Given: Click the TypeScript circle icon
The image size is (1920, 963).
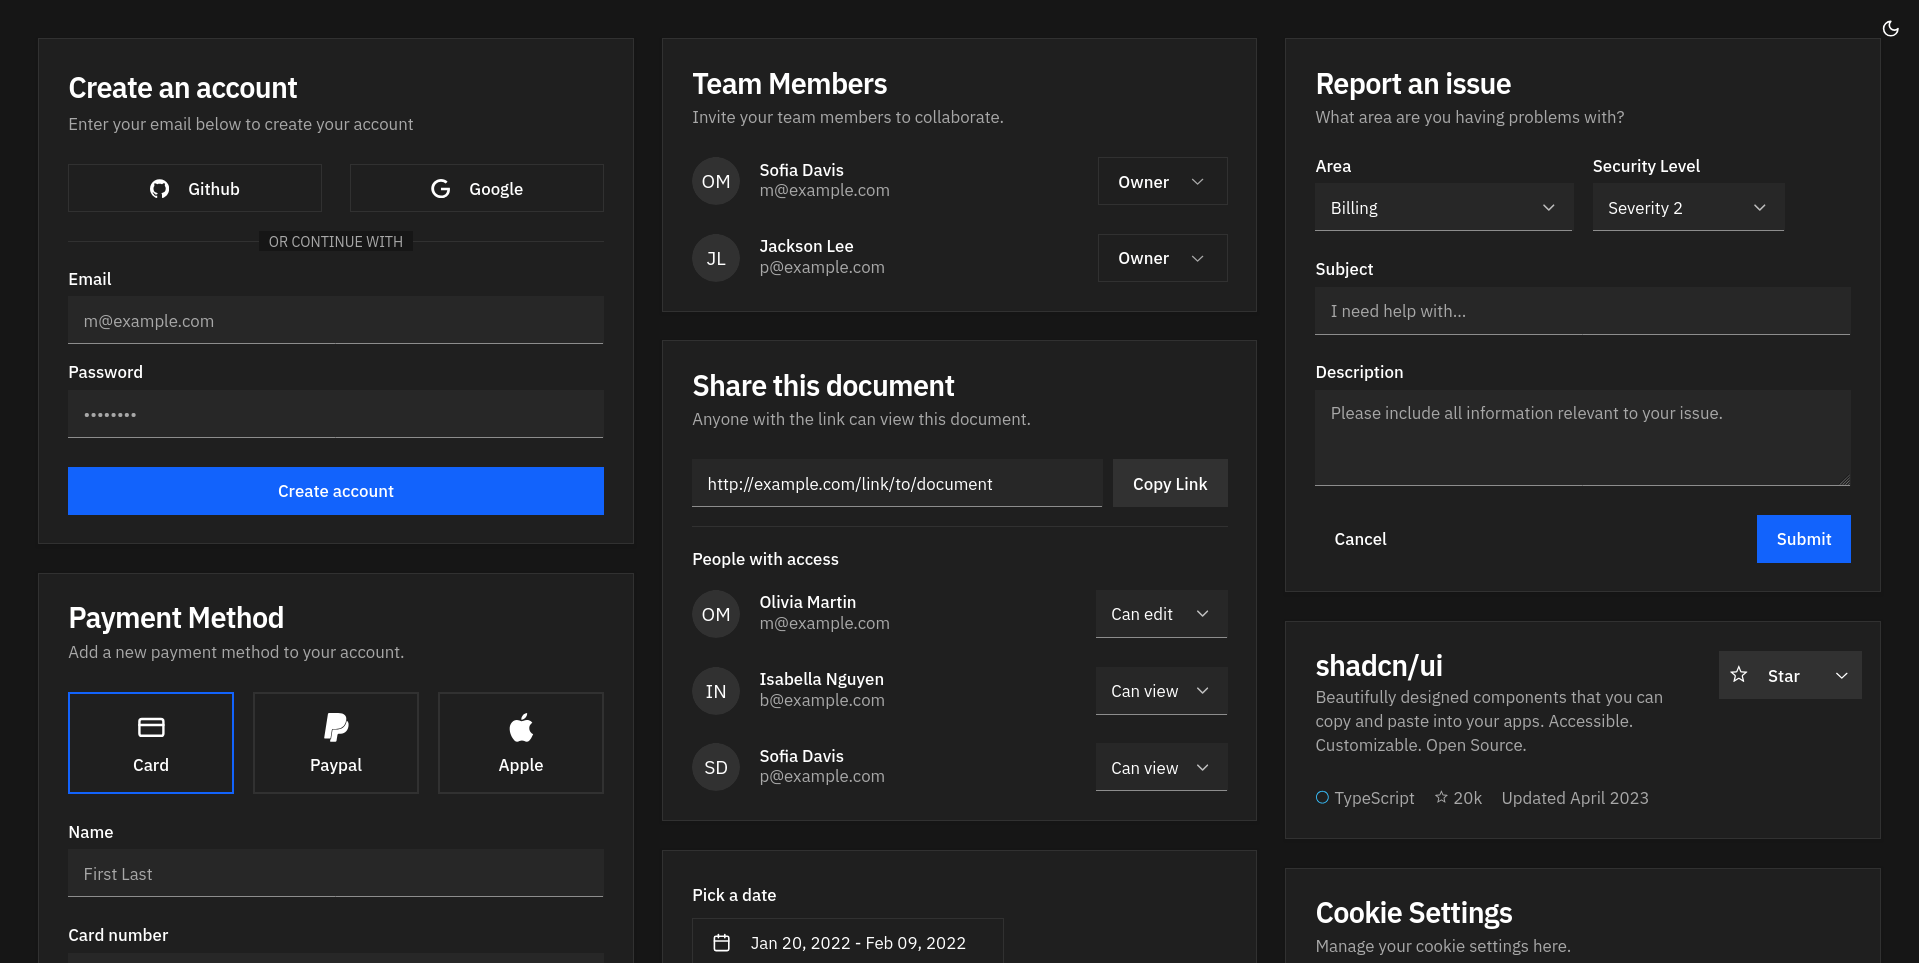Looking at the screenshot, I should click(1322, 797).
